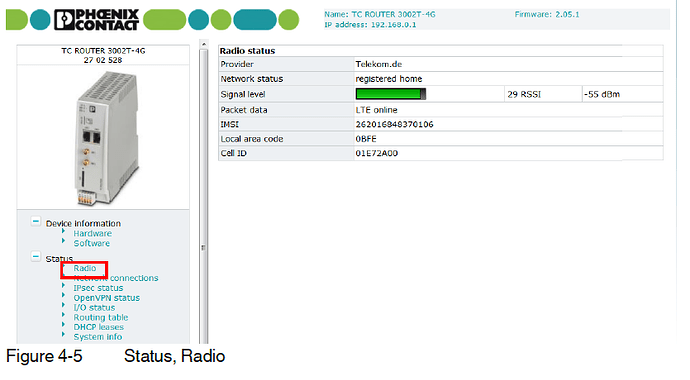Click the TC Router device image
Viewport: 690px width, 380px height.
pos(107,138)
